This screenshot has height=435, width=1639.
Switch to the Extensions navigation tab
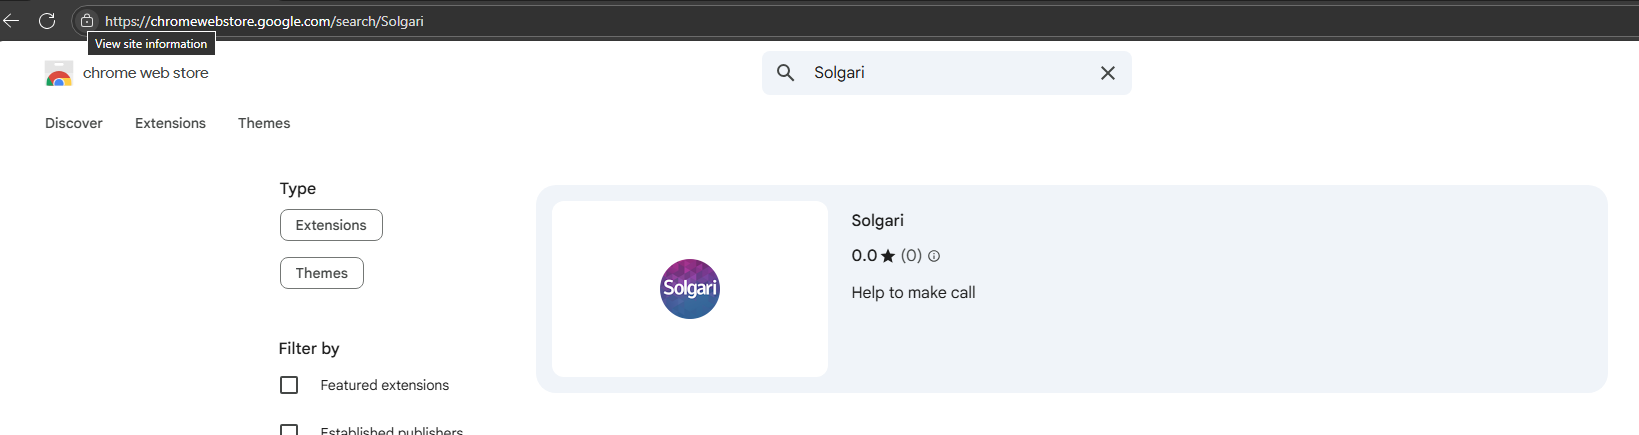(170, 123)
